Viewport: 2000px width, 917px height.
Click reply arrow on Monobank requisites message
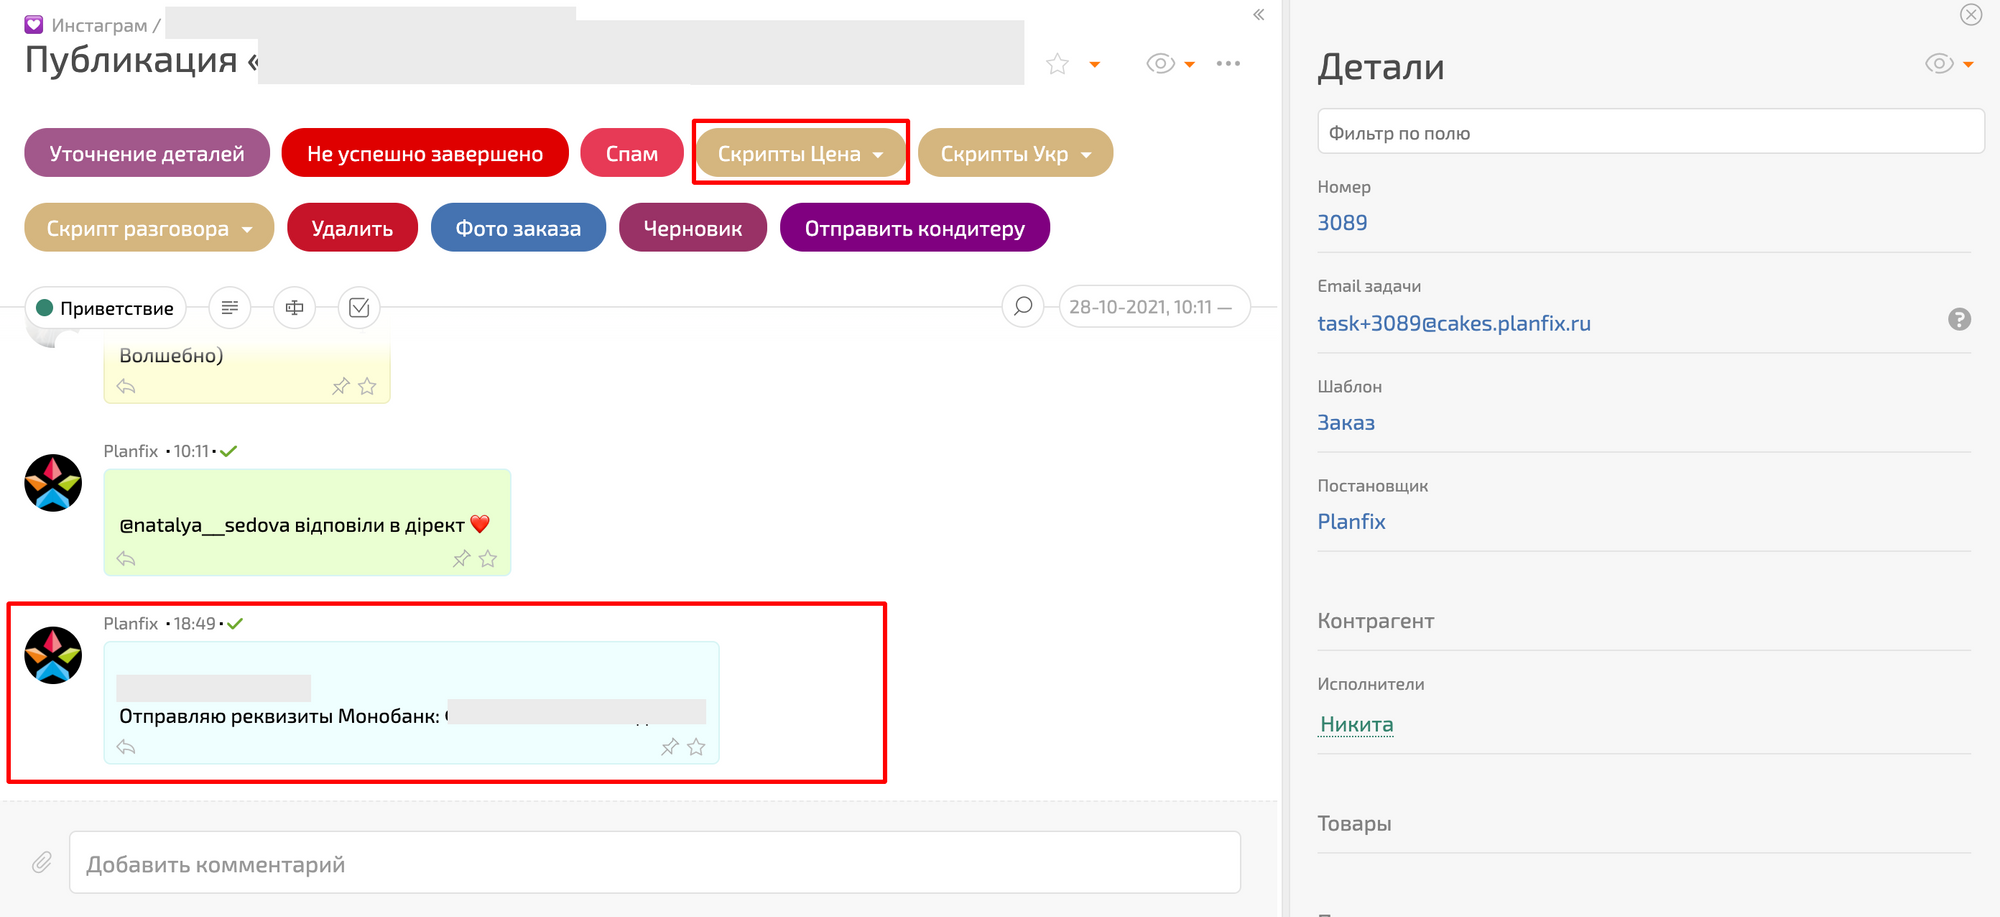(x=126, y=747)
